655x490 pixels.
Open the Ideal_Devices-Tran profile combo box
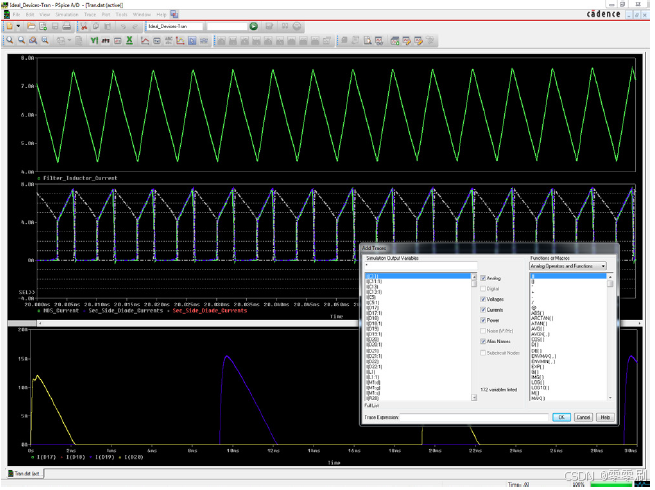[175, 26]
